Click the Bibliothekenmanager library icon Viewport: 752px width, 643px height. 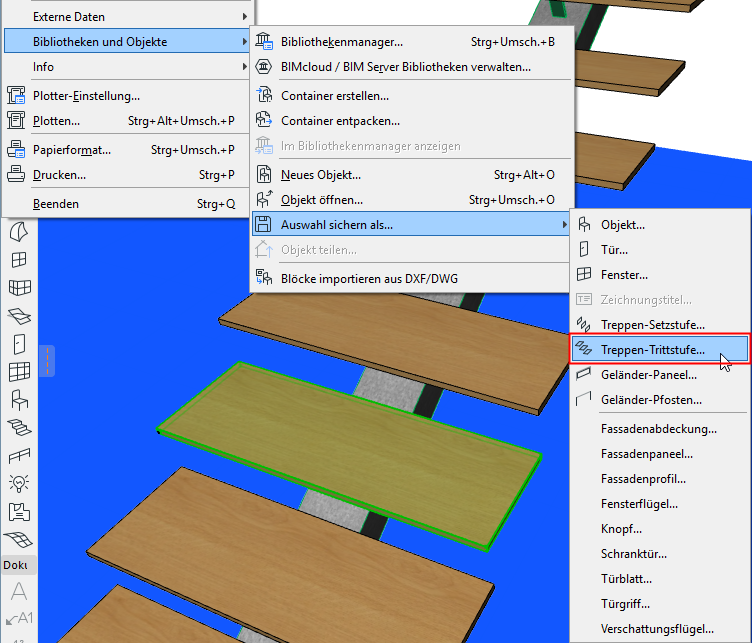pyautogui.click(x=264, y=41)
